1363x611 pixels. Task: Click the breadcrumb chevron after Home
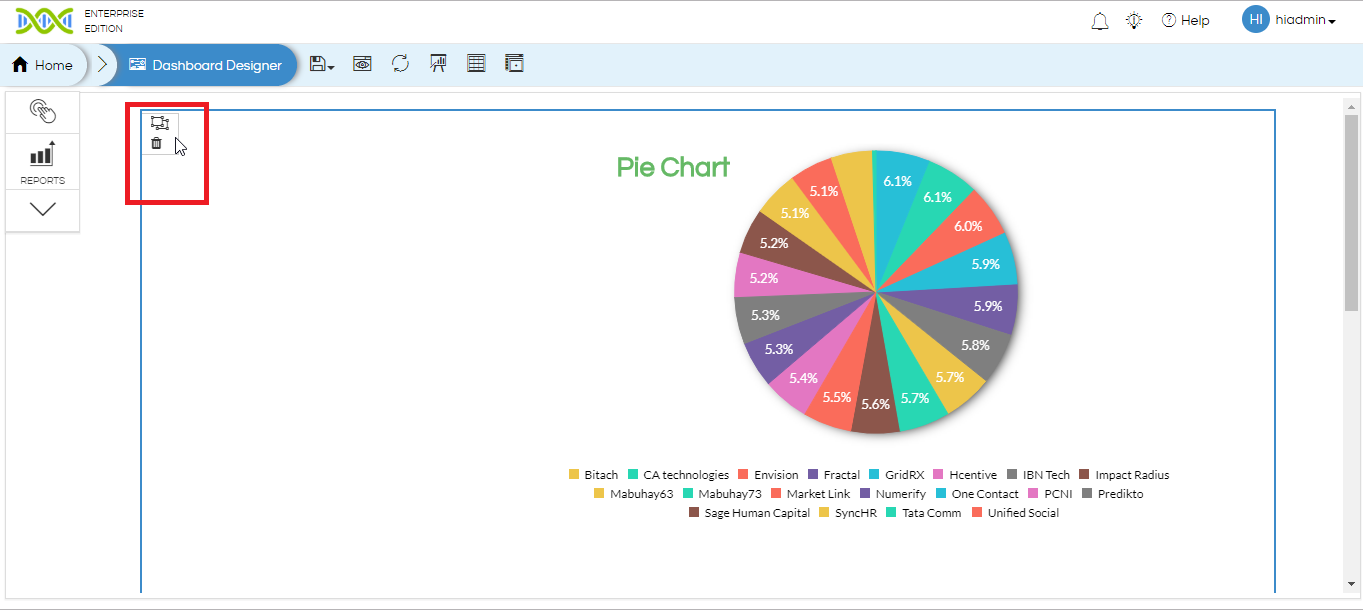click(102, 65)
